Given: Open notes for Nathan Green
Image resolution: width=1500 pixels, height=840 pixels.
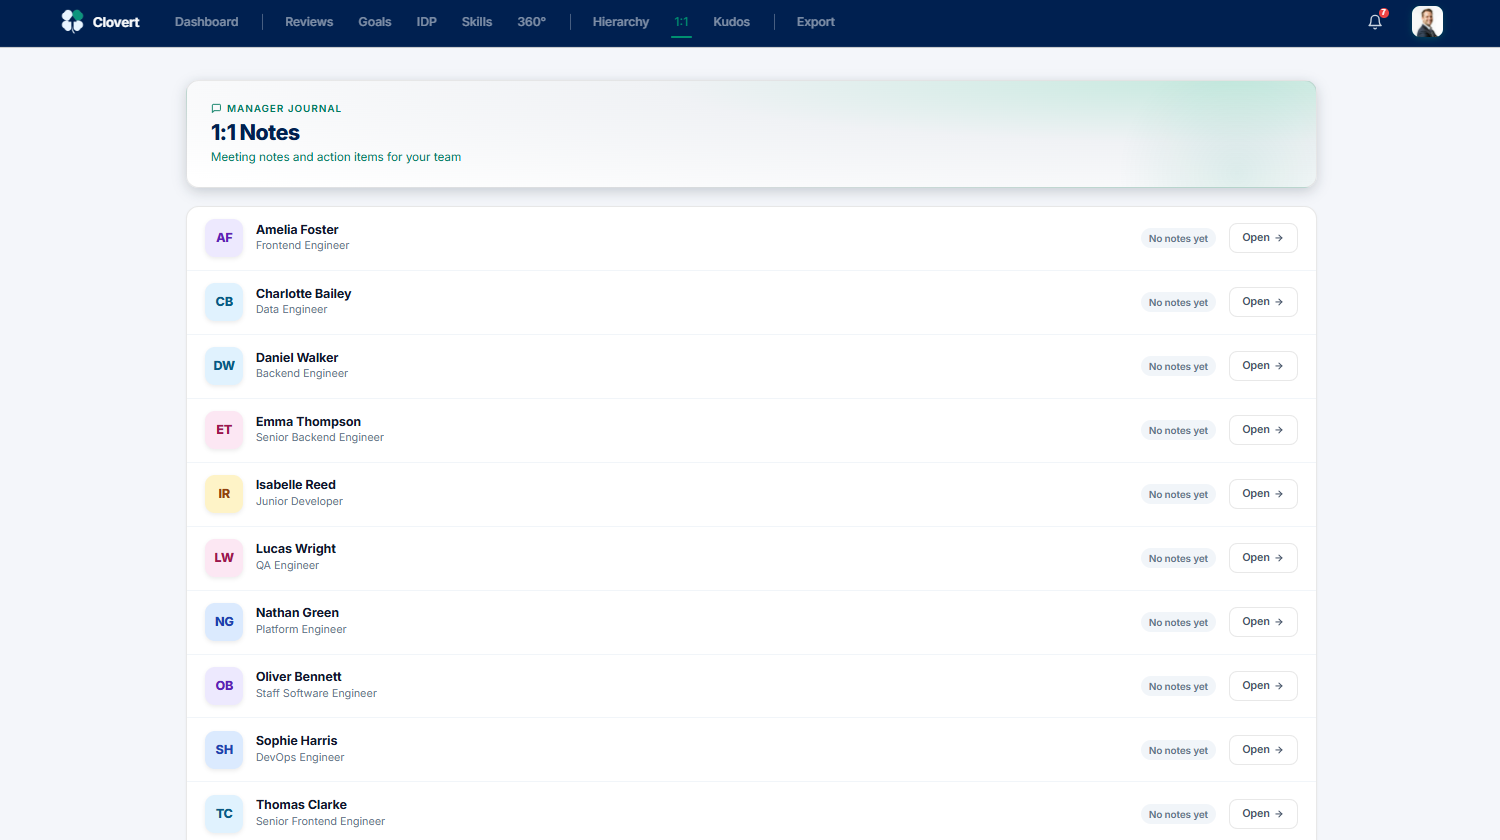Looking at the screenshot, I should point(1263,622).
